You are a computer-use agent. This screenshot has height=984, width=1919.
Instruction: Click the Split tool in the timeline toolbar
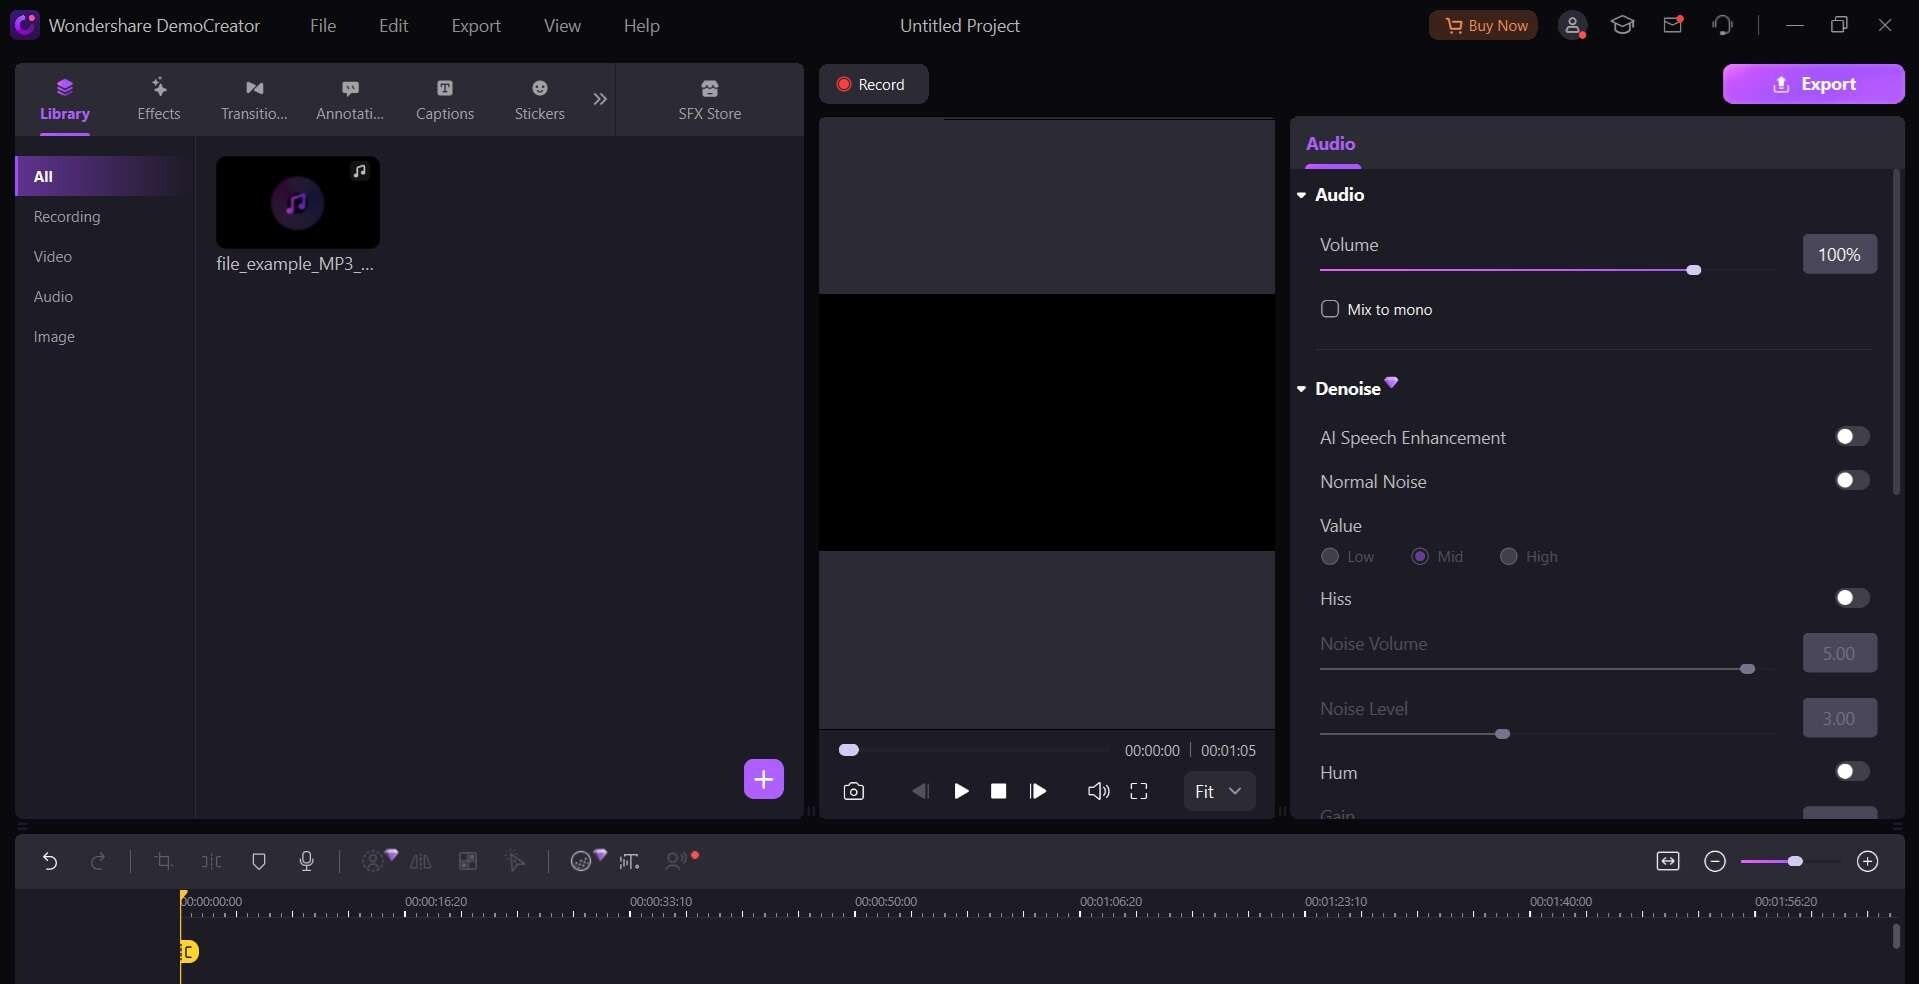[x=211, y=861]
